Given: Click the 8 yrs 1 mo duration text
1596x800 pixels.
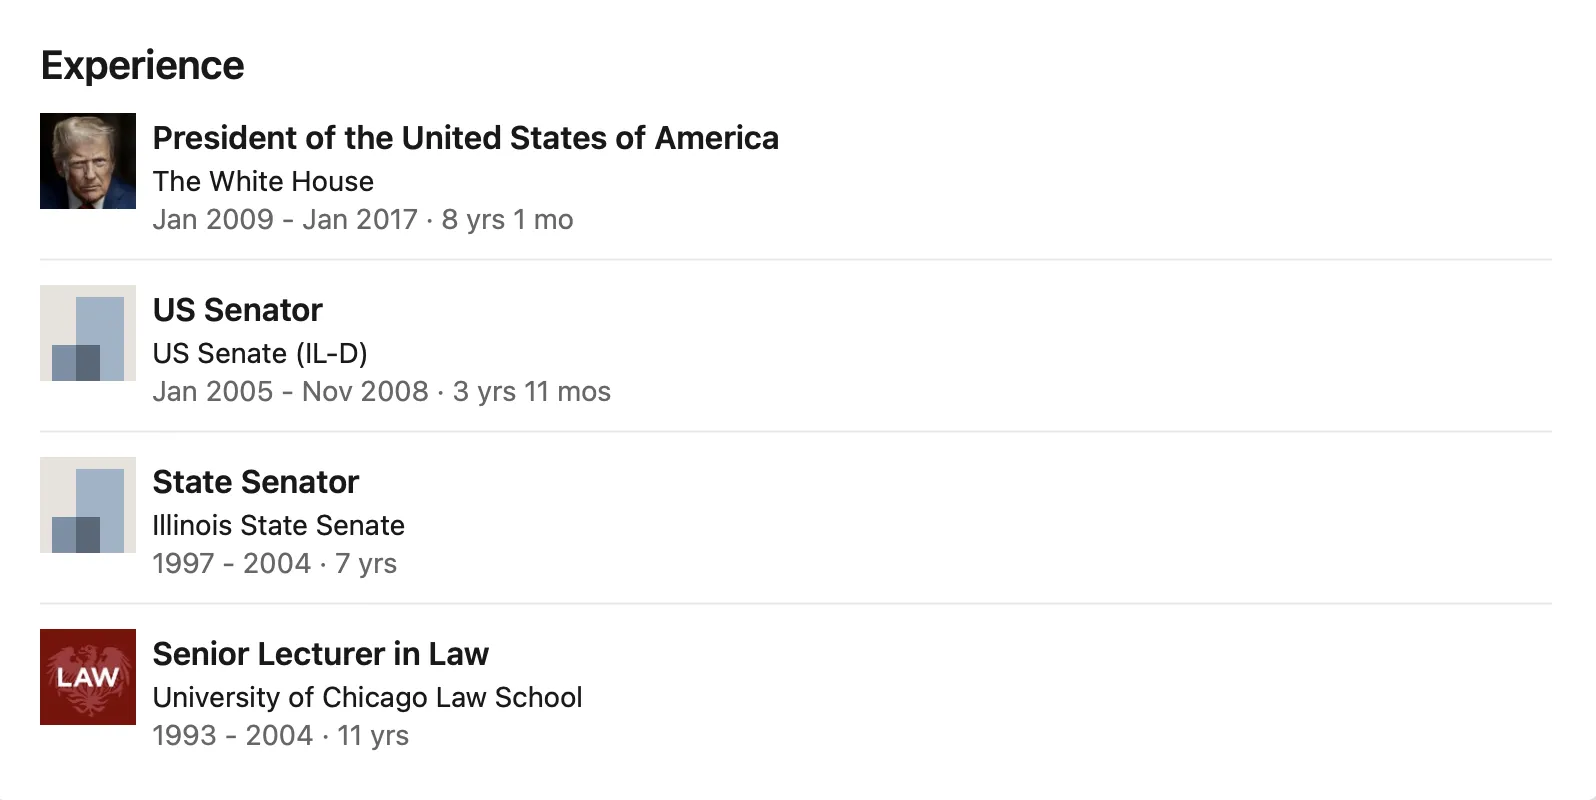Looking at the screenshot, I should [508, 220].
